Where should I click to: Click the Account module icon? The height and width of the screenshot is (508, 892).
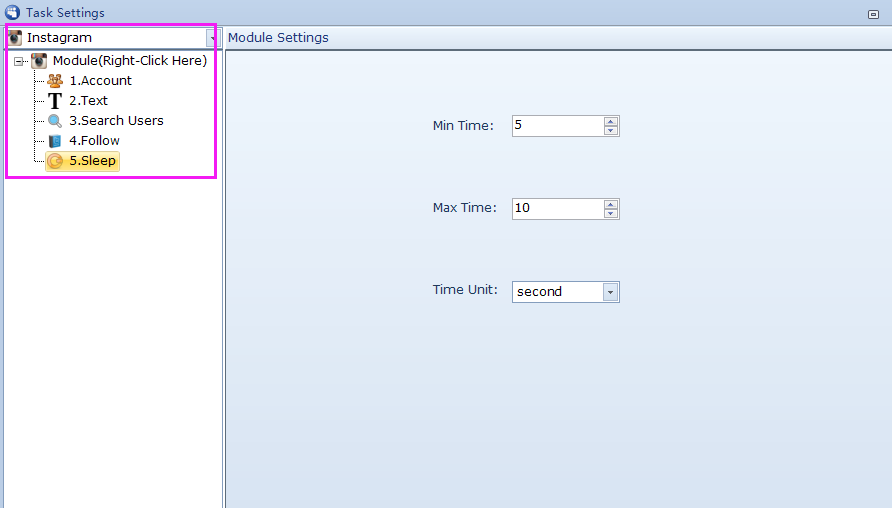(x=55, y=81)
